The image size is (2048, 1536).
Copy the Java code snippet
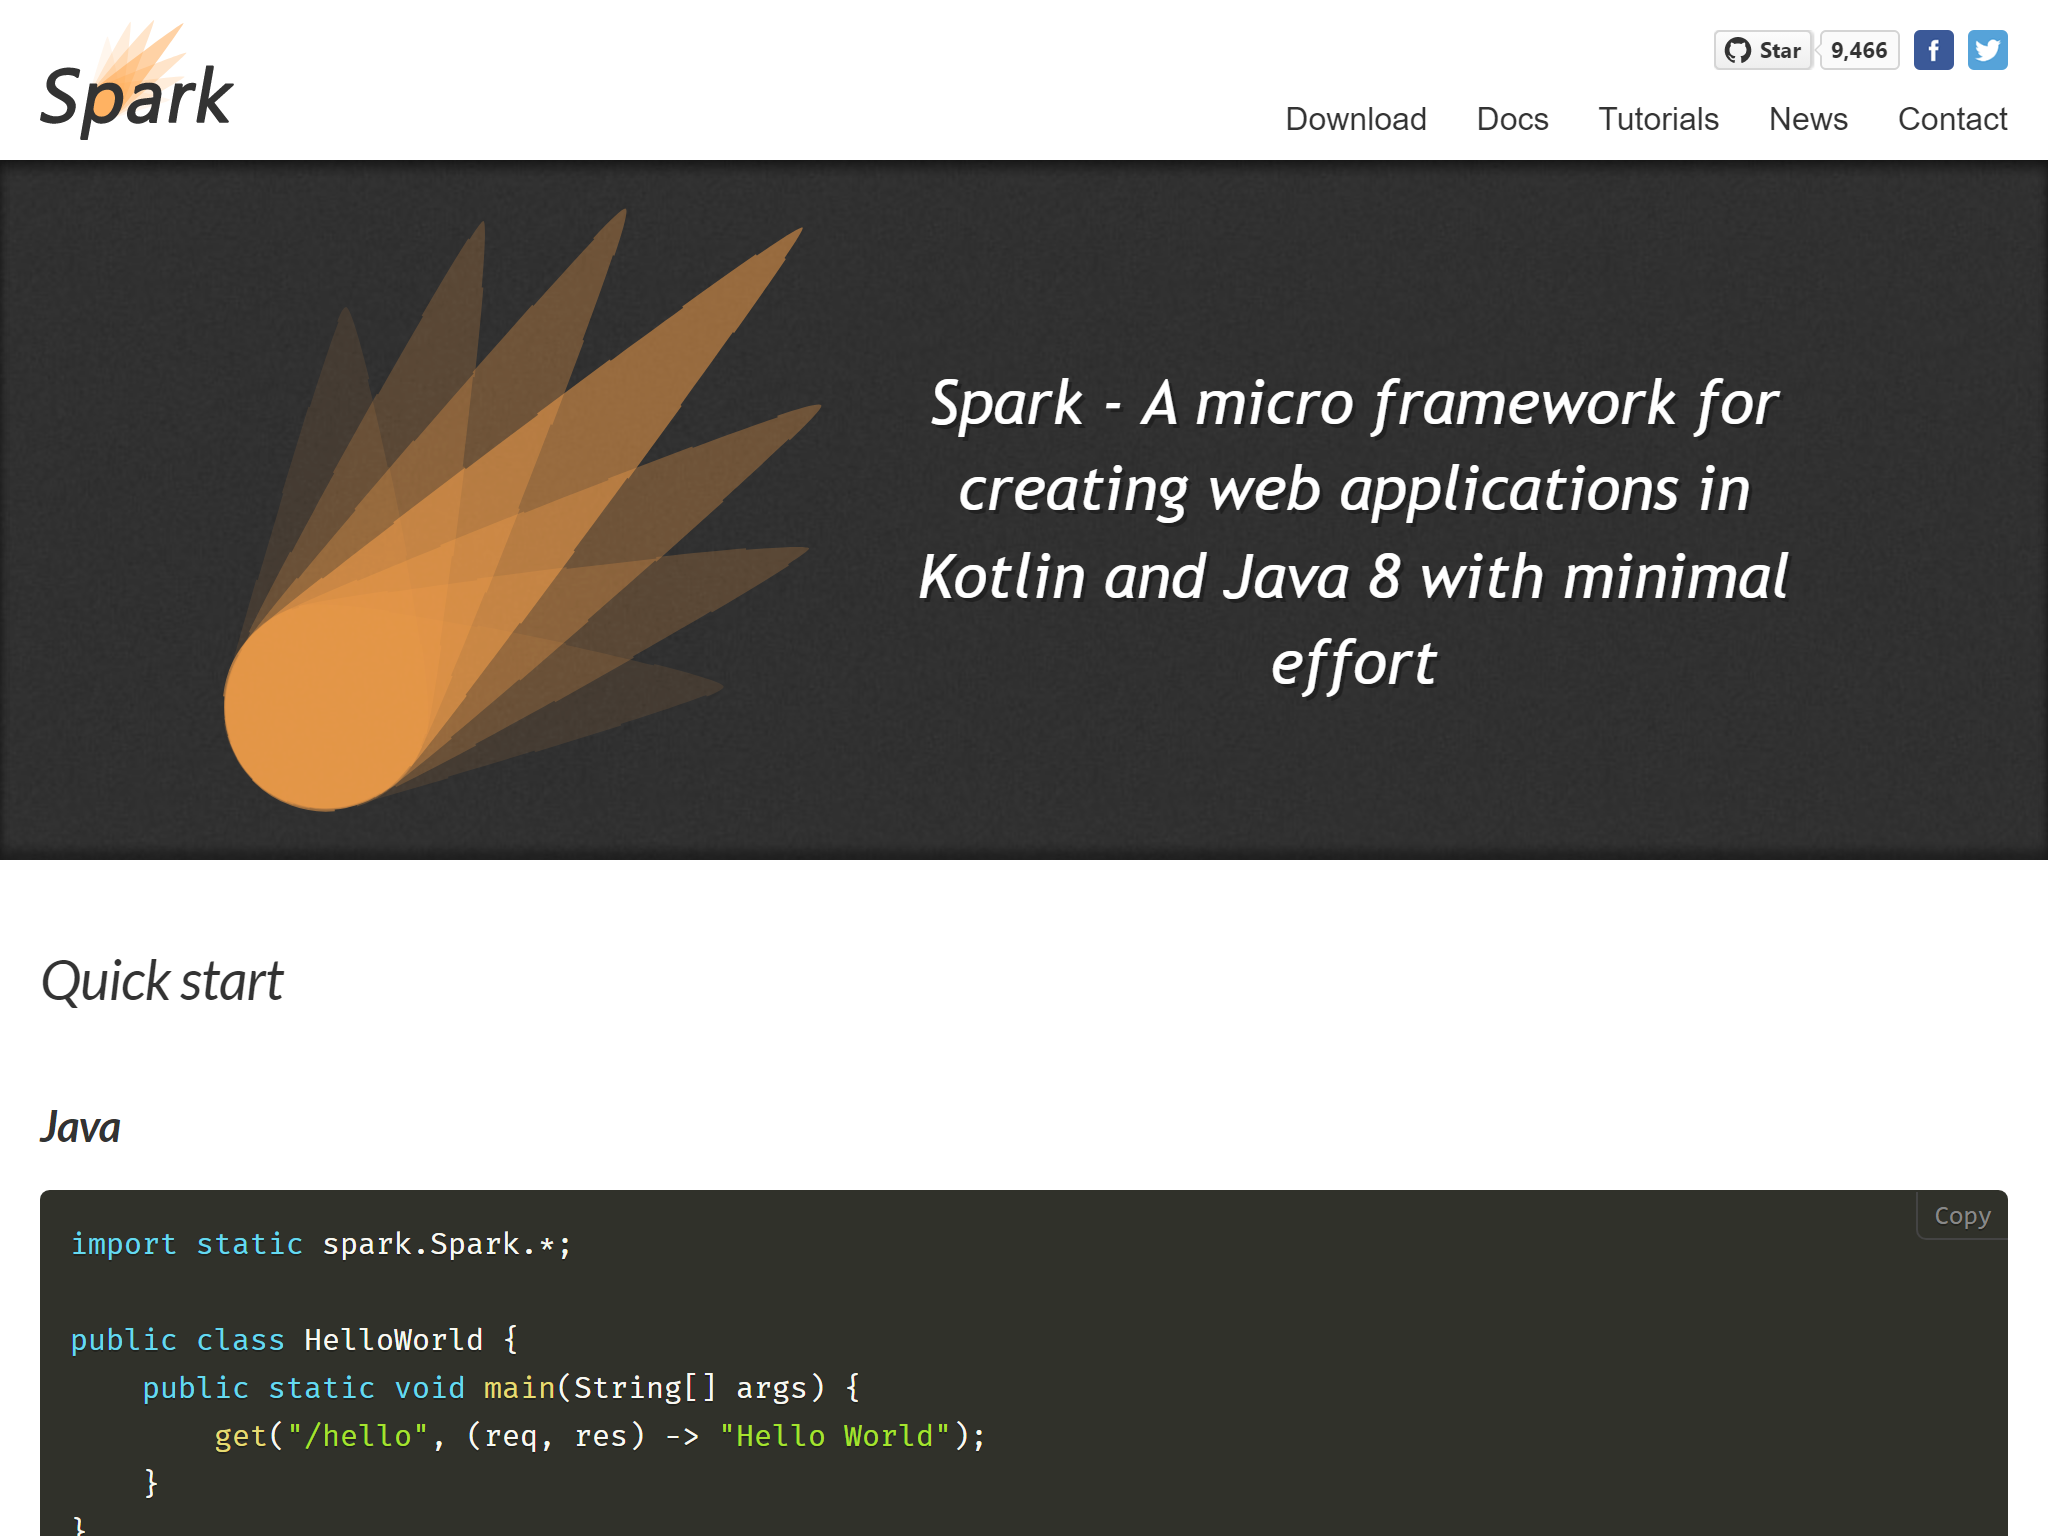click(1962, 1216)
